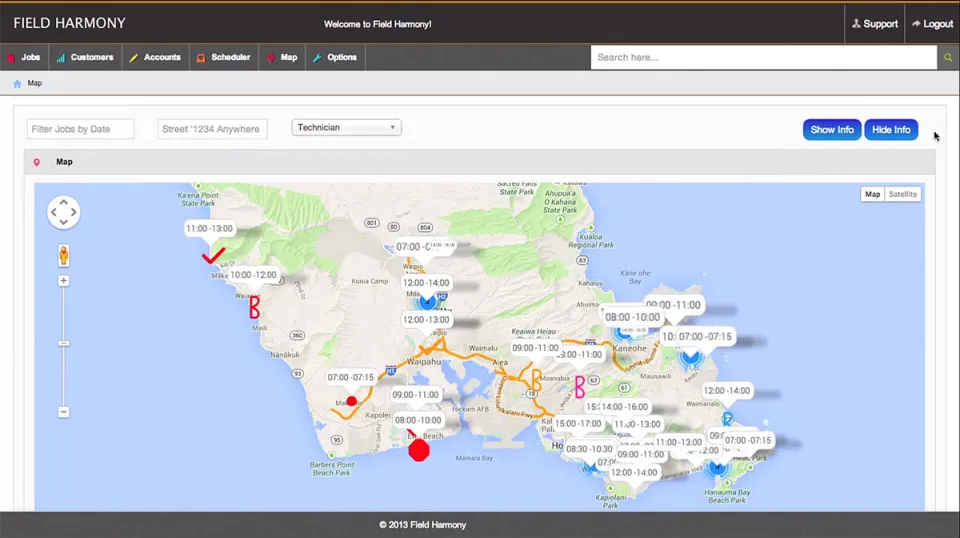Click the 15:00-17:00 job label
Screen dimensions: 960x538
click(578, 424)
